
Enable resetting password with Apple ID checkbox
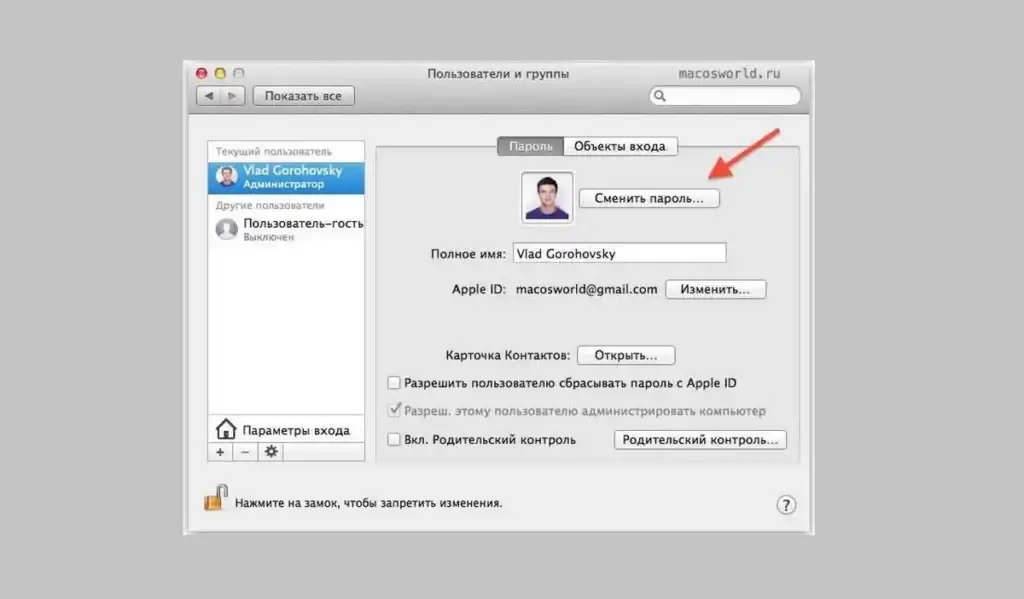pyautogui.click(x=394, y=383)
